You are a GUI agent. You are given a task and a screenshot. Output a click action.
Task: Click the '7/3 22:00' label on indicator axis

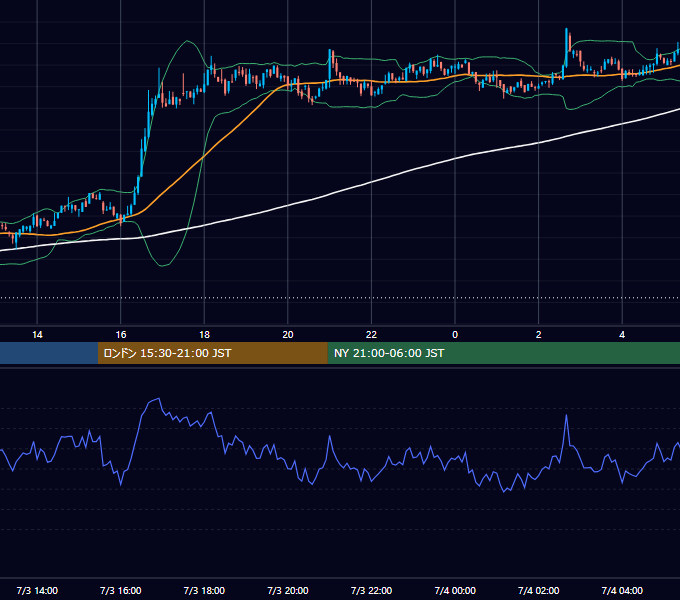point(371,590)
